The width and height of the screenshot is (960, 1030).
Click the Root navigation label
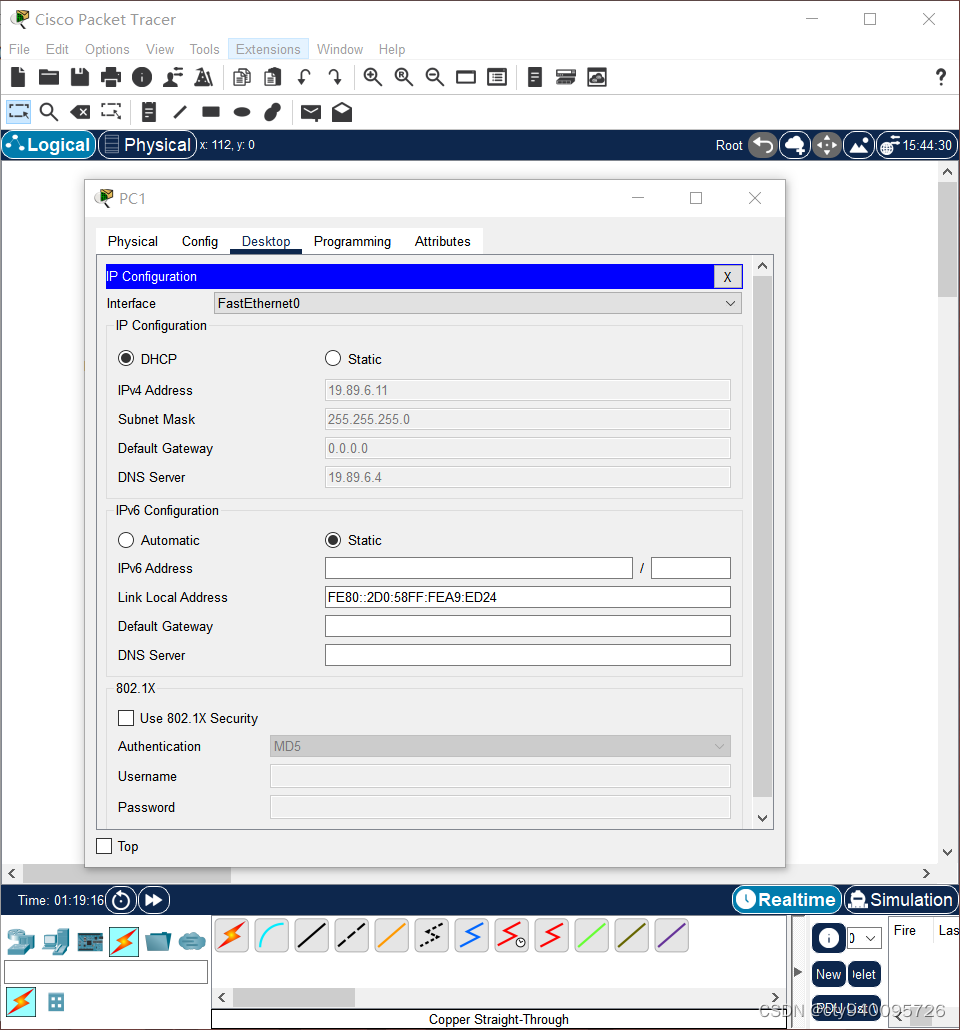[x=729, y=145]
